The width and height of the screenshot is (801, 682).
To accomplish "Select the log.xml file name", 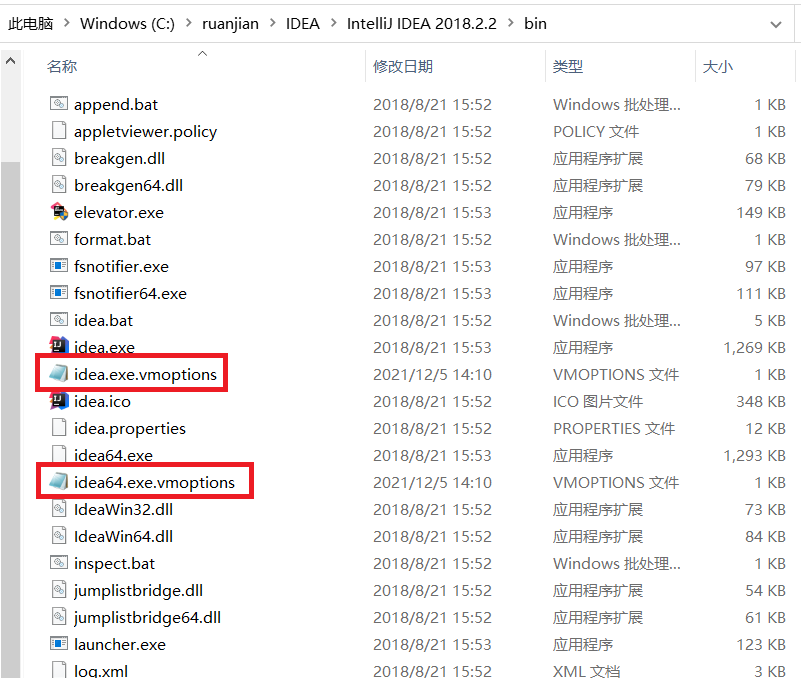I will pyautogui.click(x=101, y=671).
